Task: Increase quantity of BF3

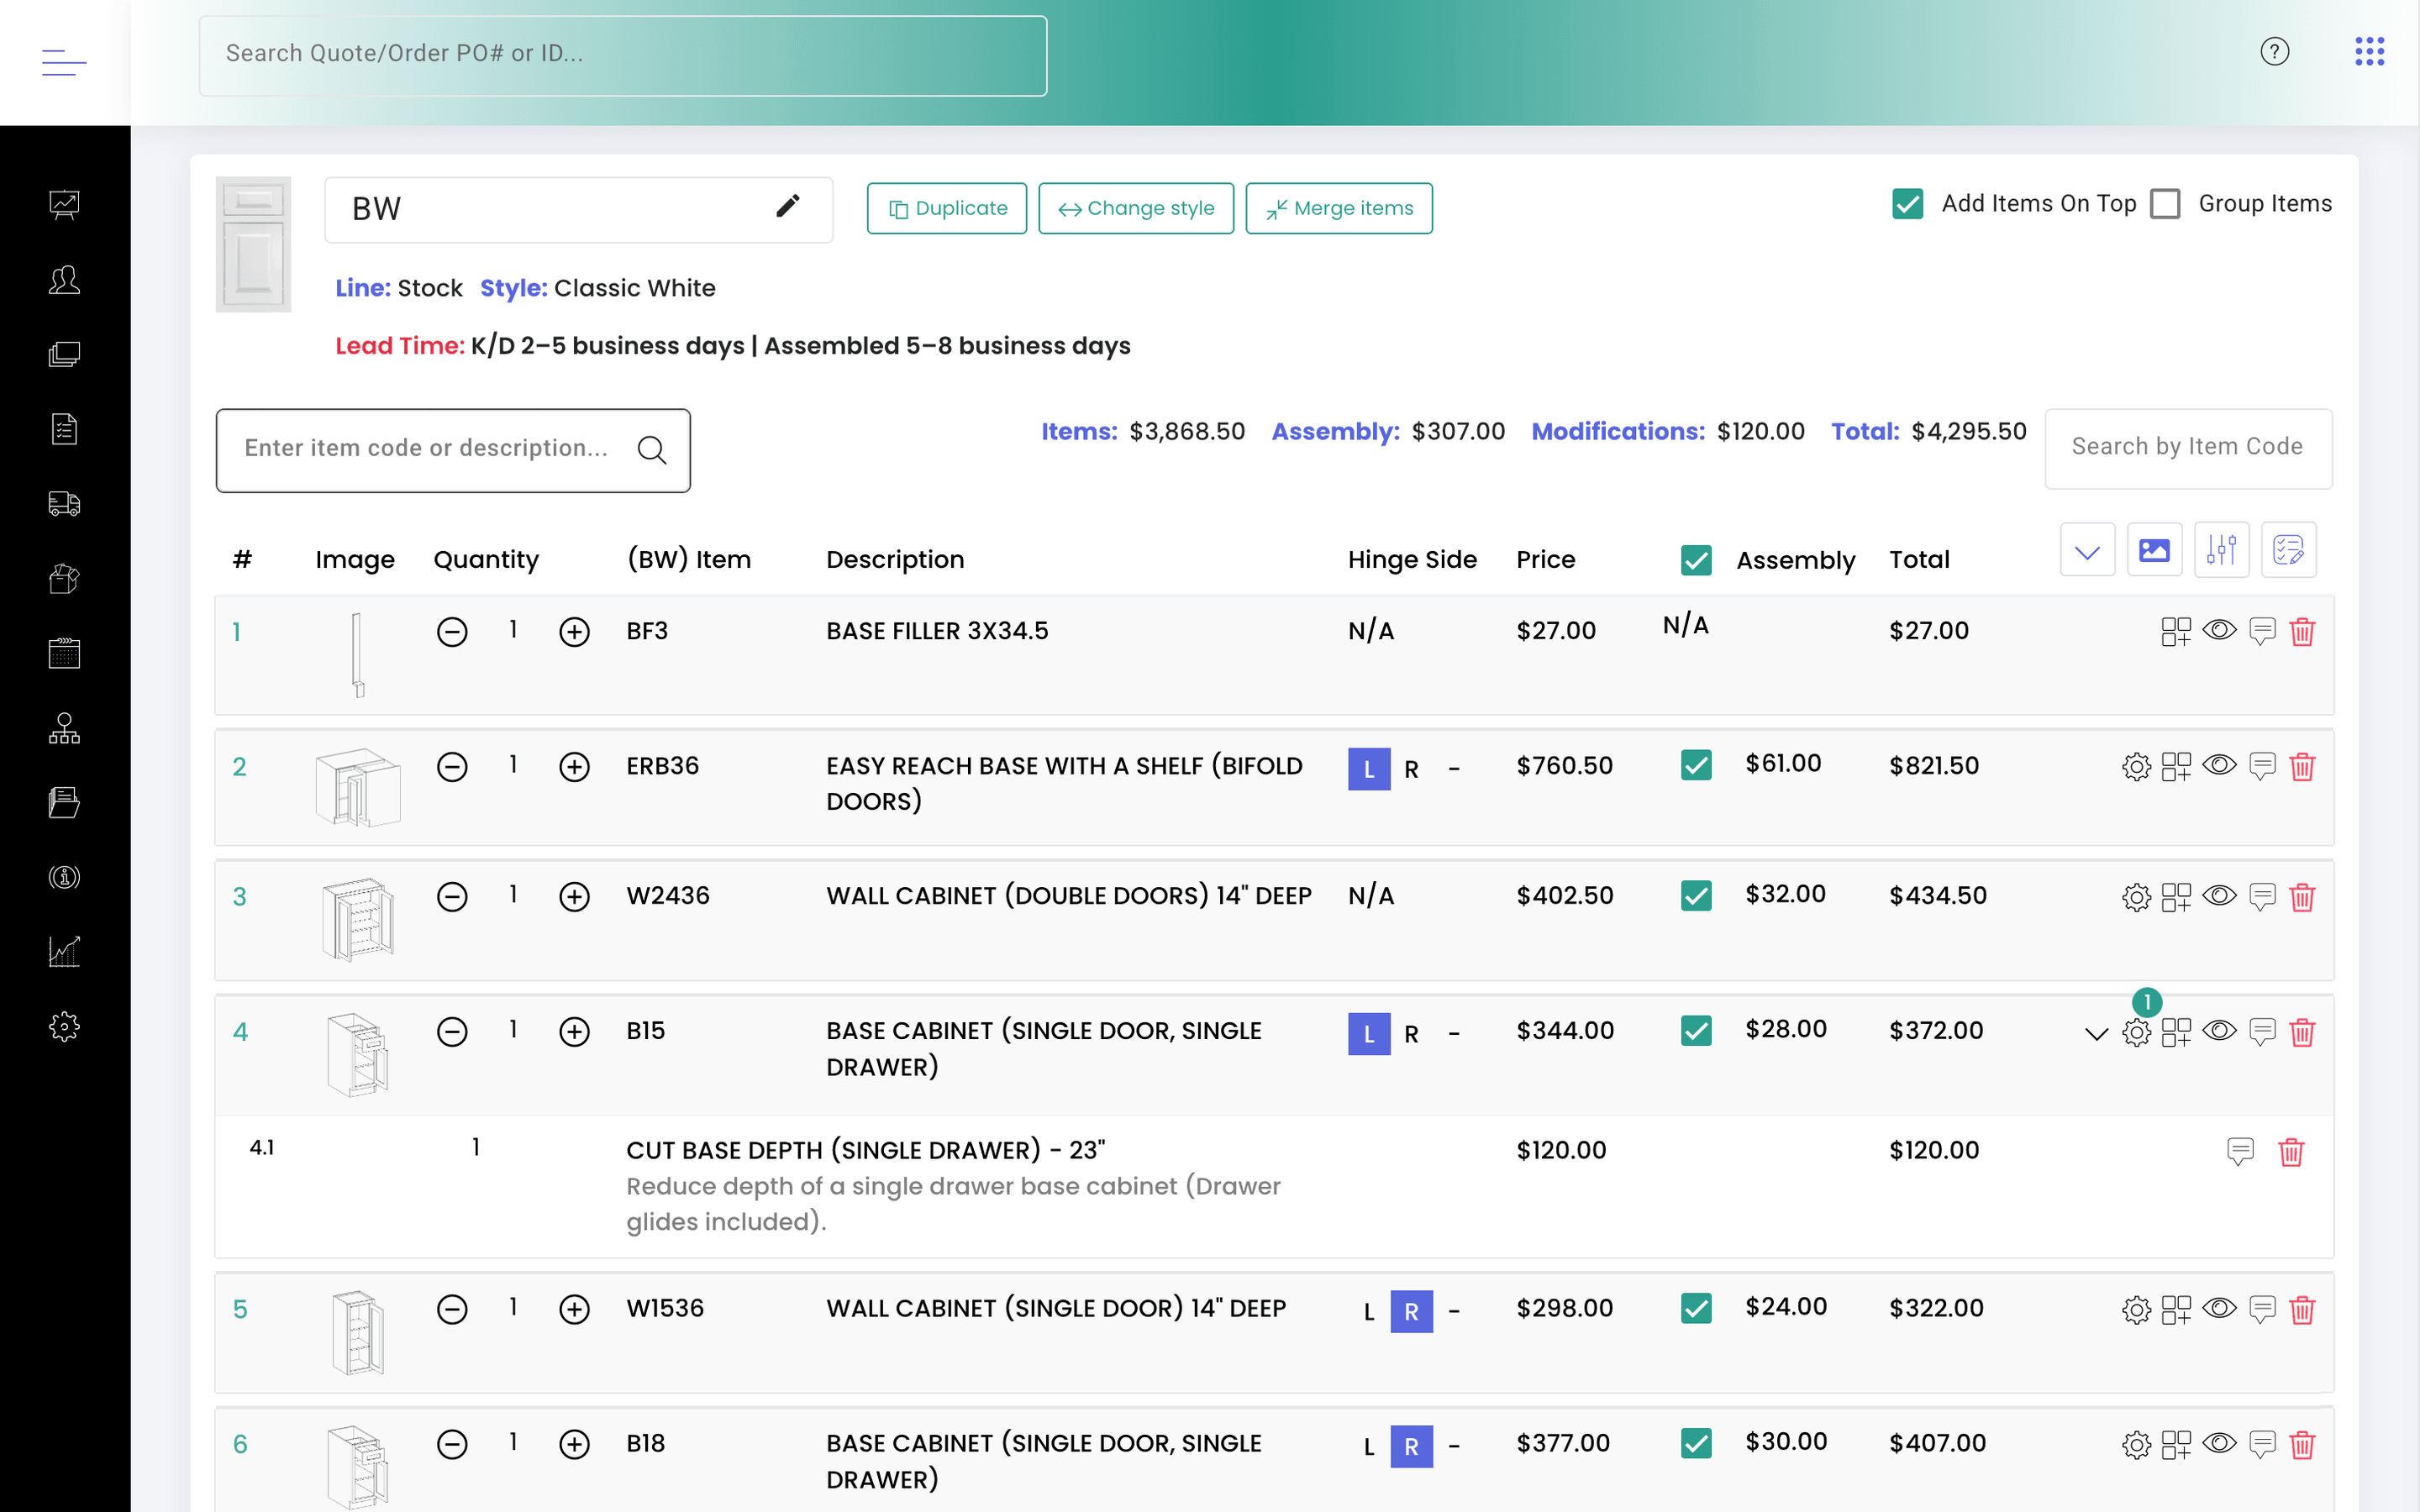Action: (x=574, y=632)
